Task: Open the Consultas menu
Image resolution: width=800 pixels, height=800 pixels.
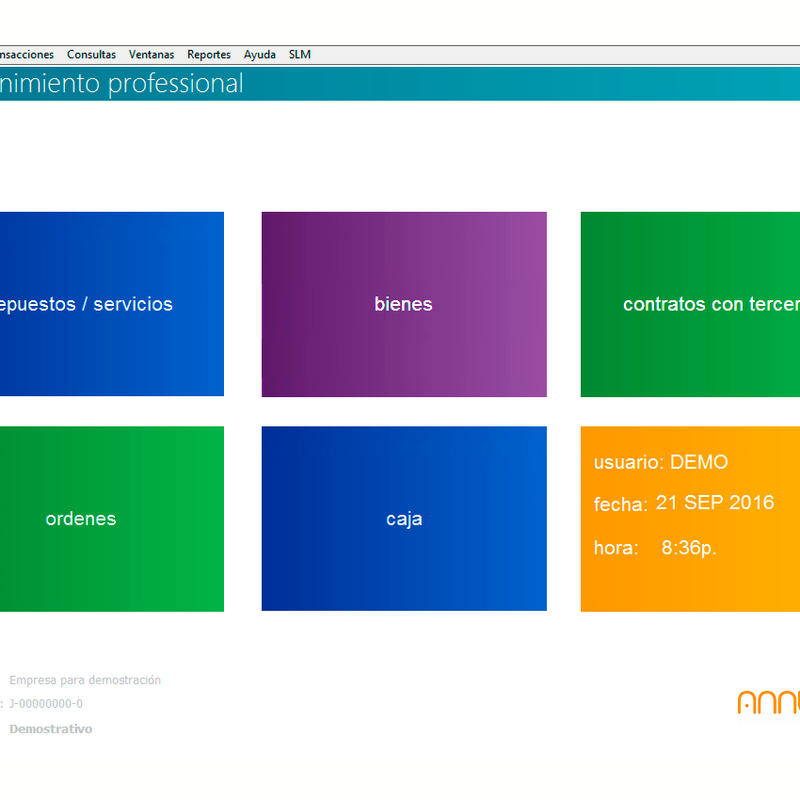Action: (x=91, y=55)
